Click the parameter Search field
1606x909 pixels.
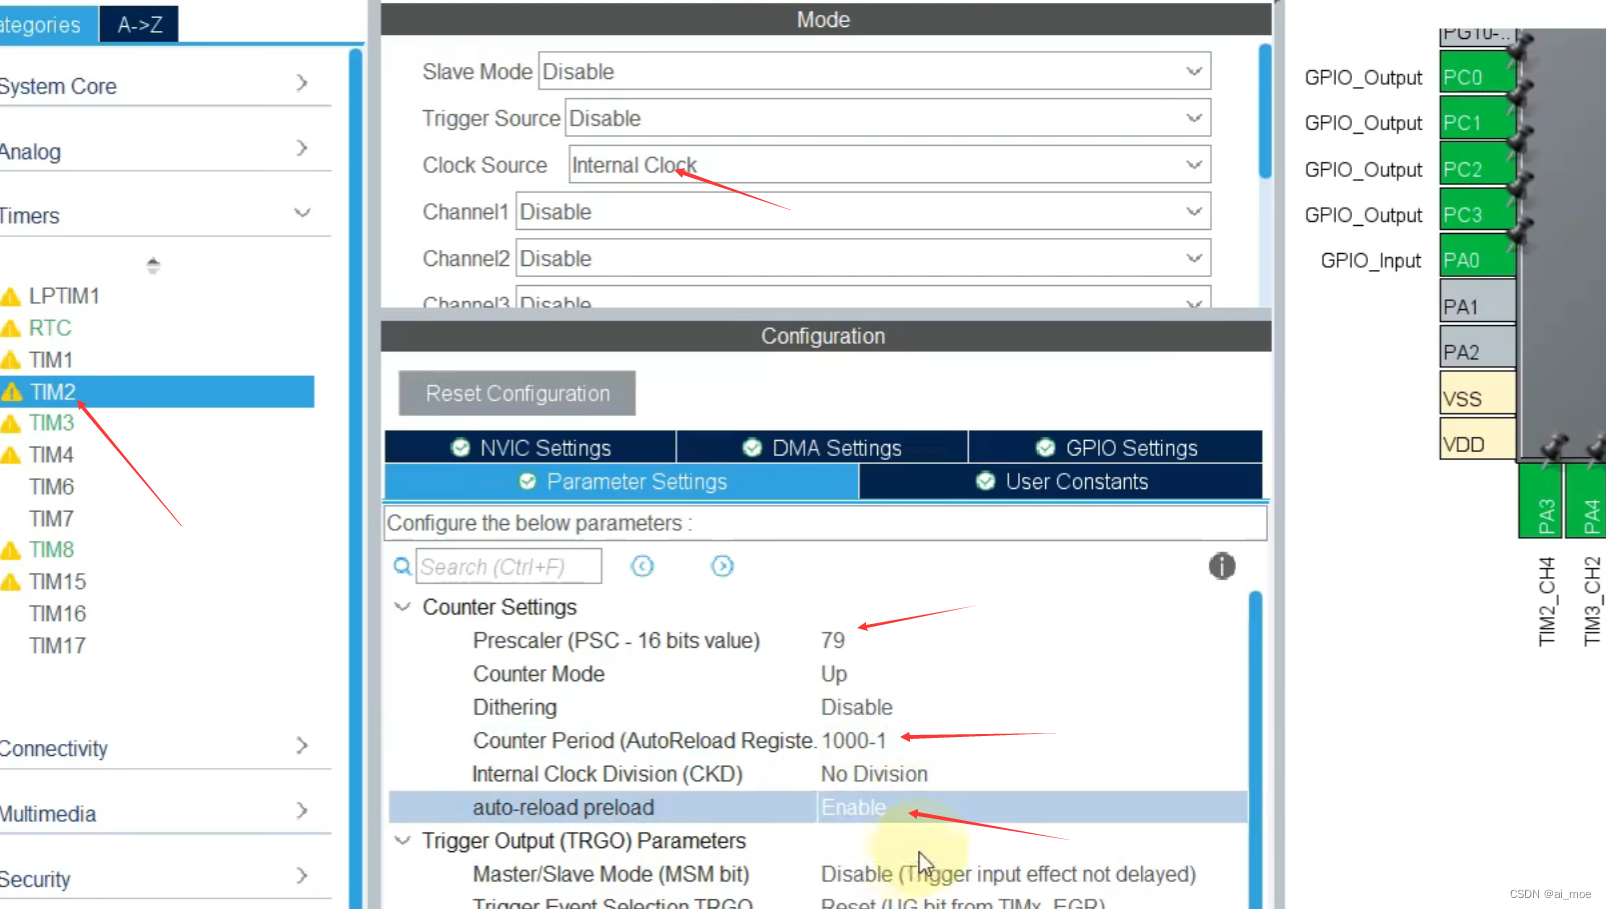pos(509,567)
